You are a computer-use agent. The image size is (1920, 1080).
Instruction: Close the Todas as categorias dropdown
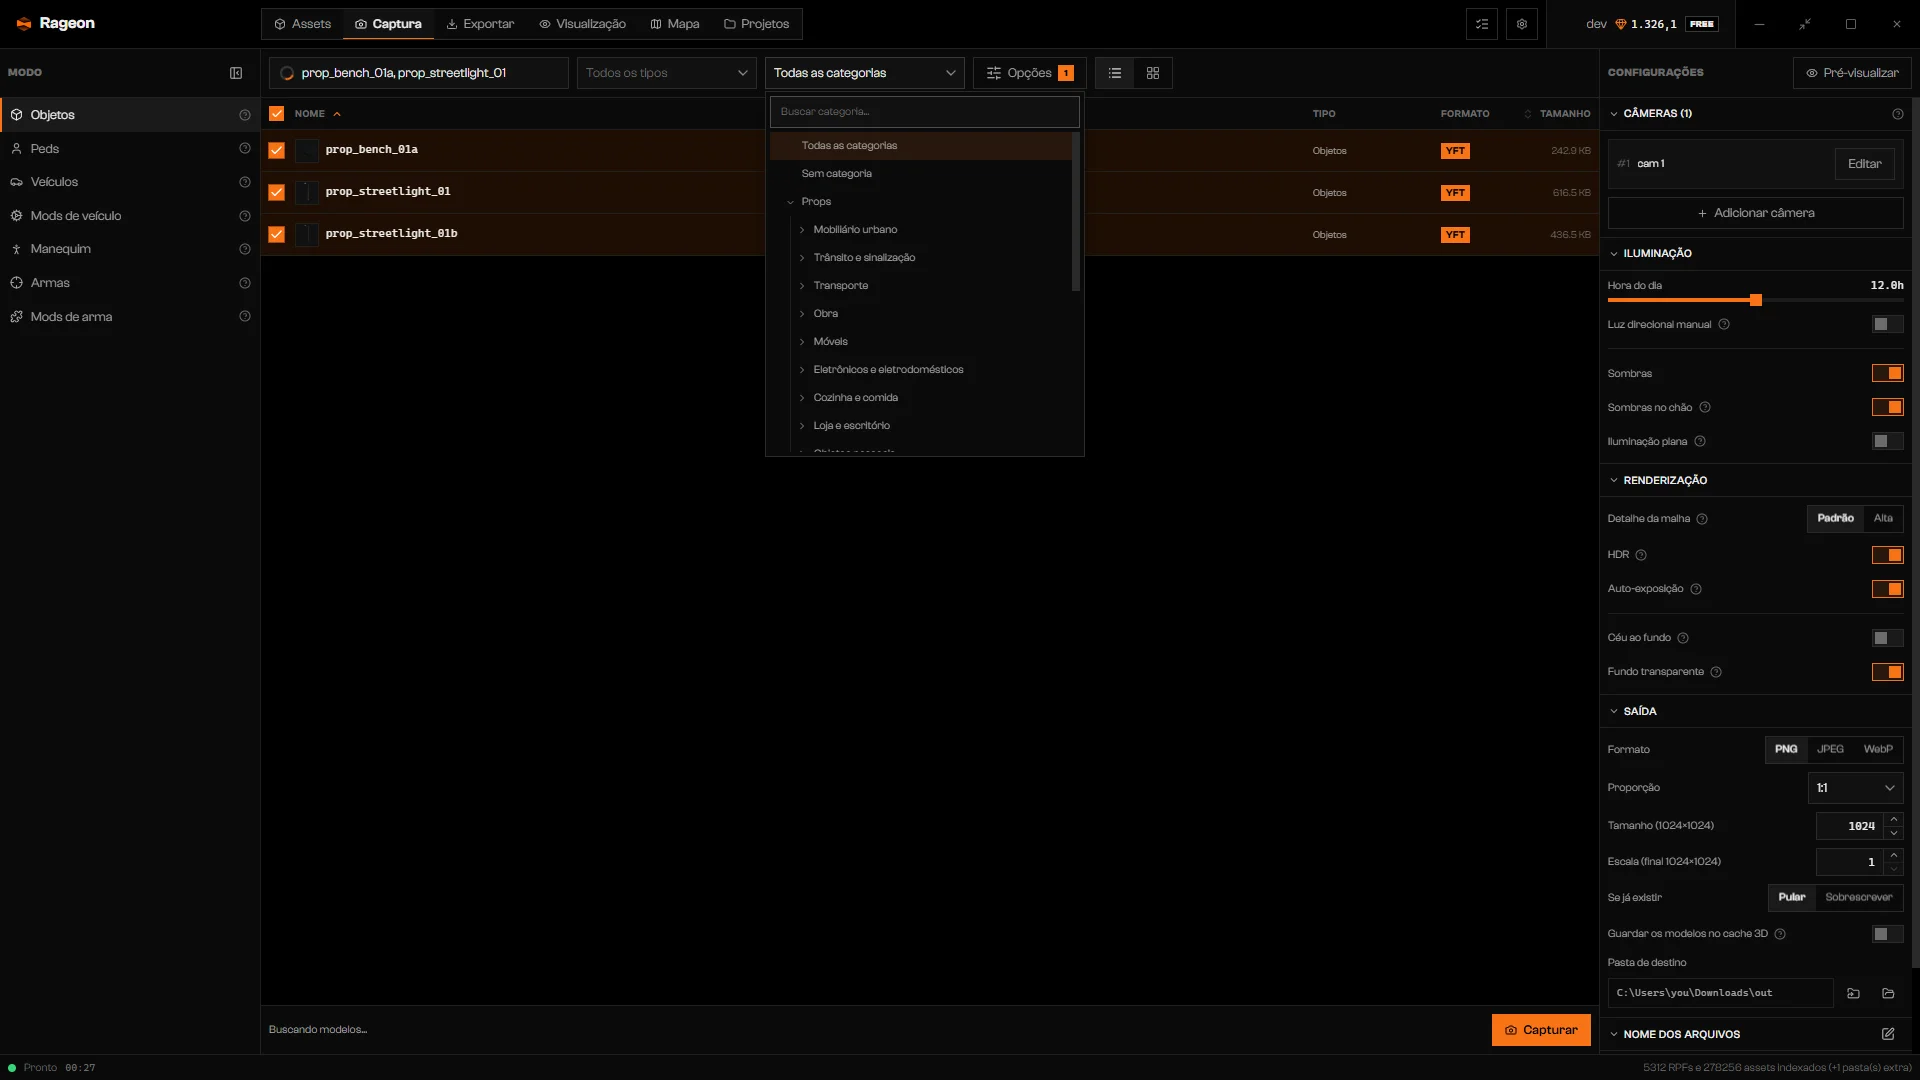[x=865, y=73]
